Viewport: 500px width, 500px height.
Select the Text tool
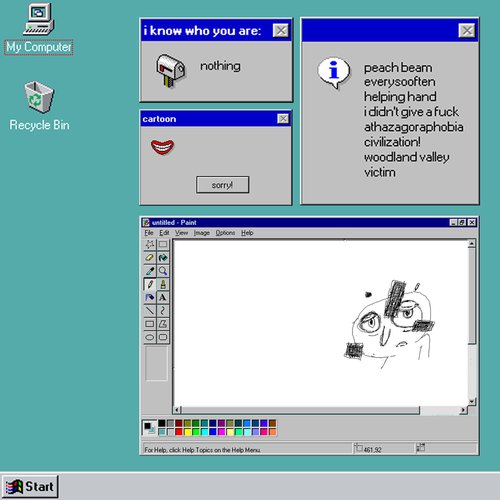pyautogui.click(x=163, y=297)
